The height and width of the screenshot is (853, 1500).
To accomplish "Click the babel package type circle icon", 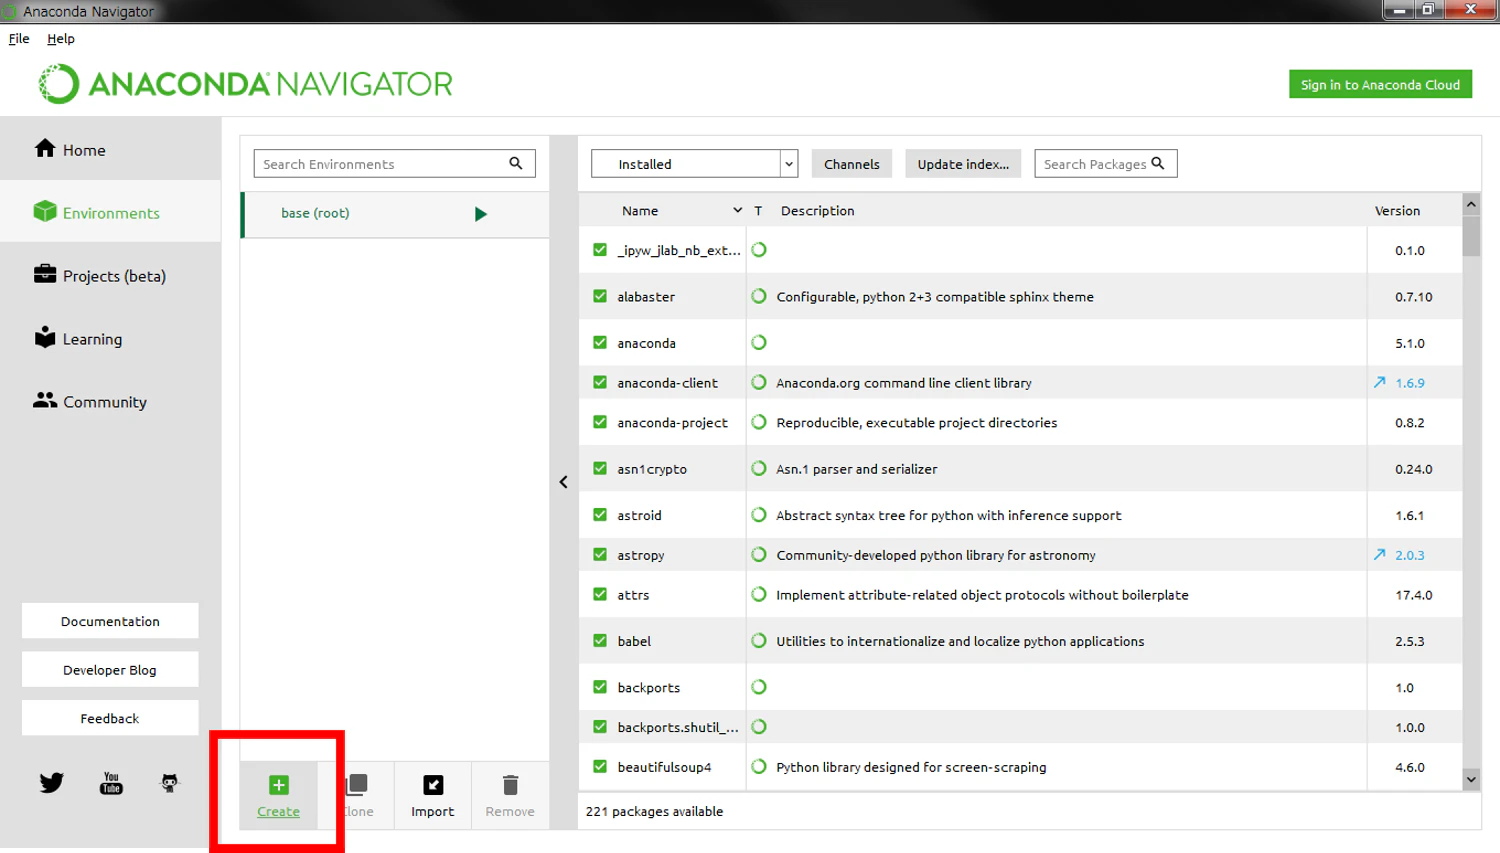I will [759, 641].
